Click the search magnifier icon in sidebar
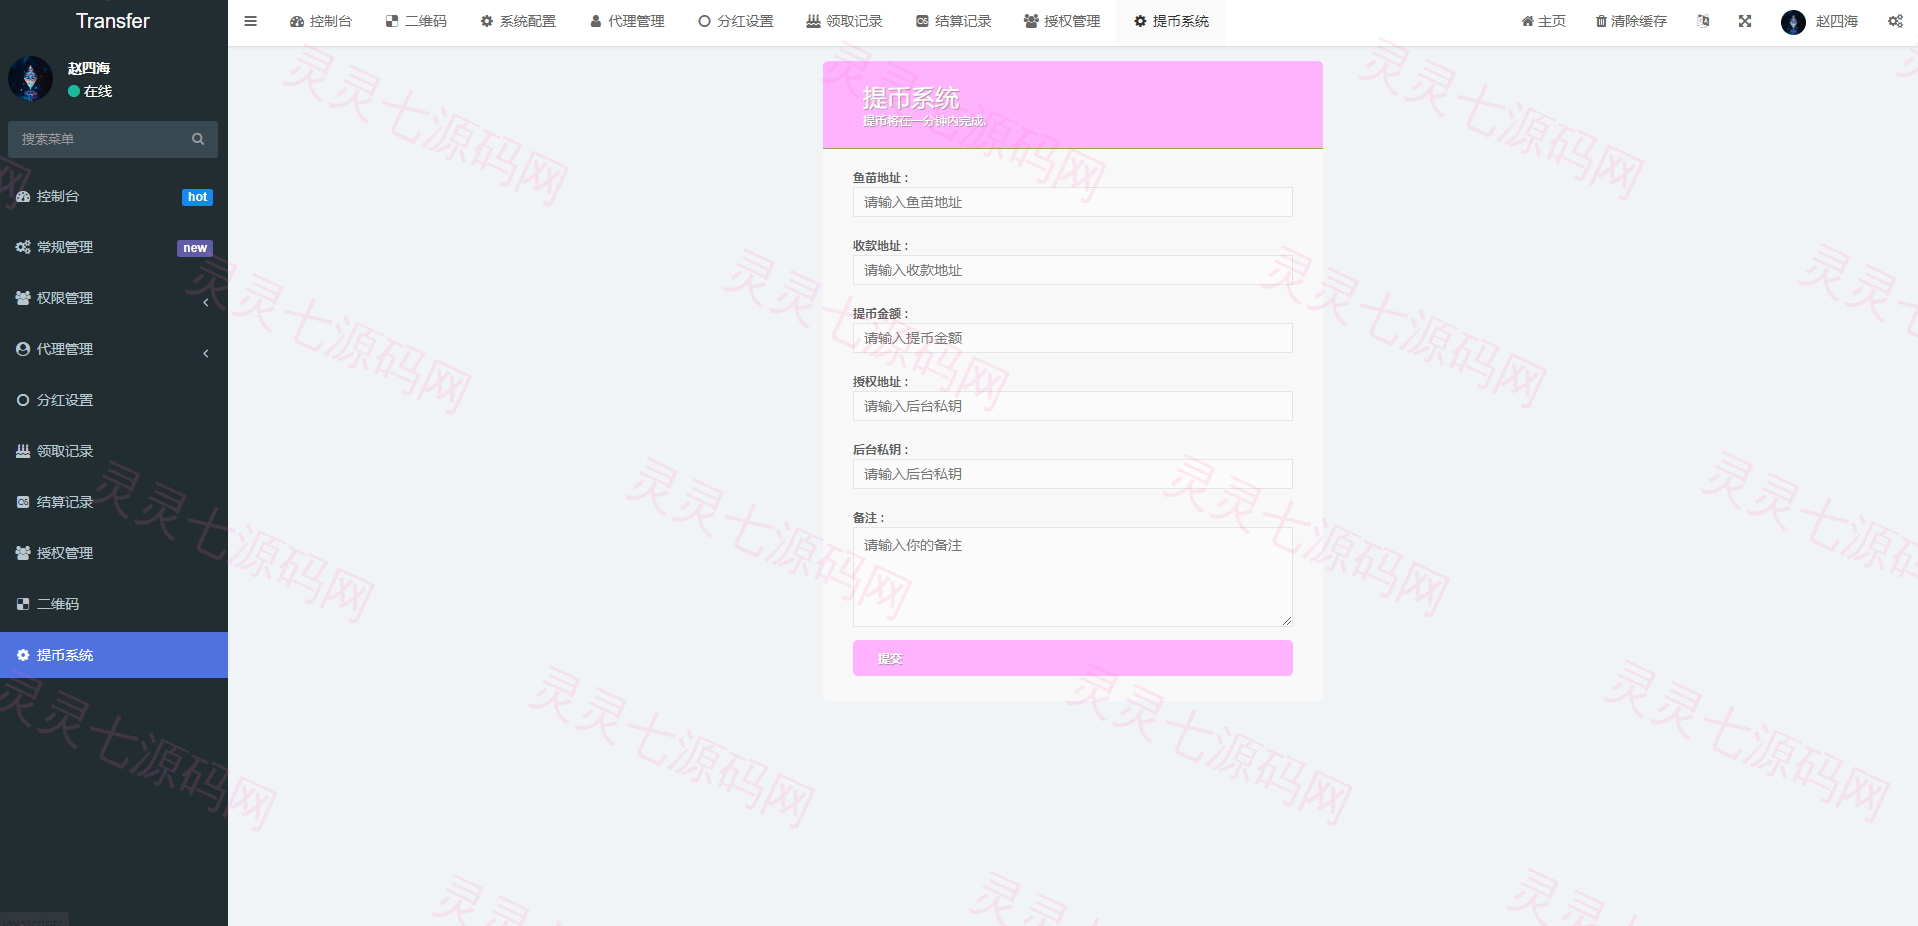Viewport: 1918px width, 926px height. 198,139
